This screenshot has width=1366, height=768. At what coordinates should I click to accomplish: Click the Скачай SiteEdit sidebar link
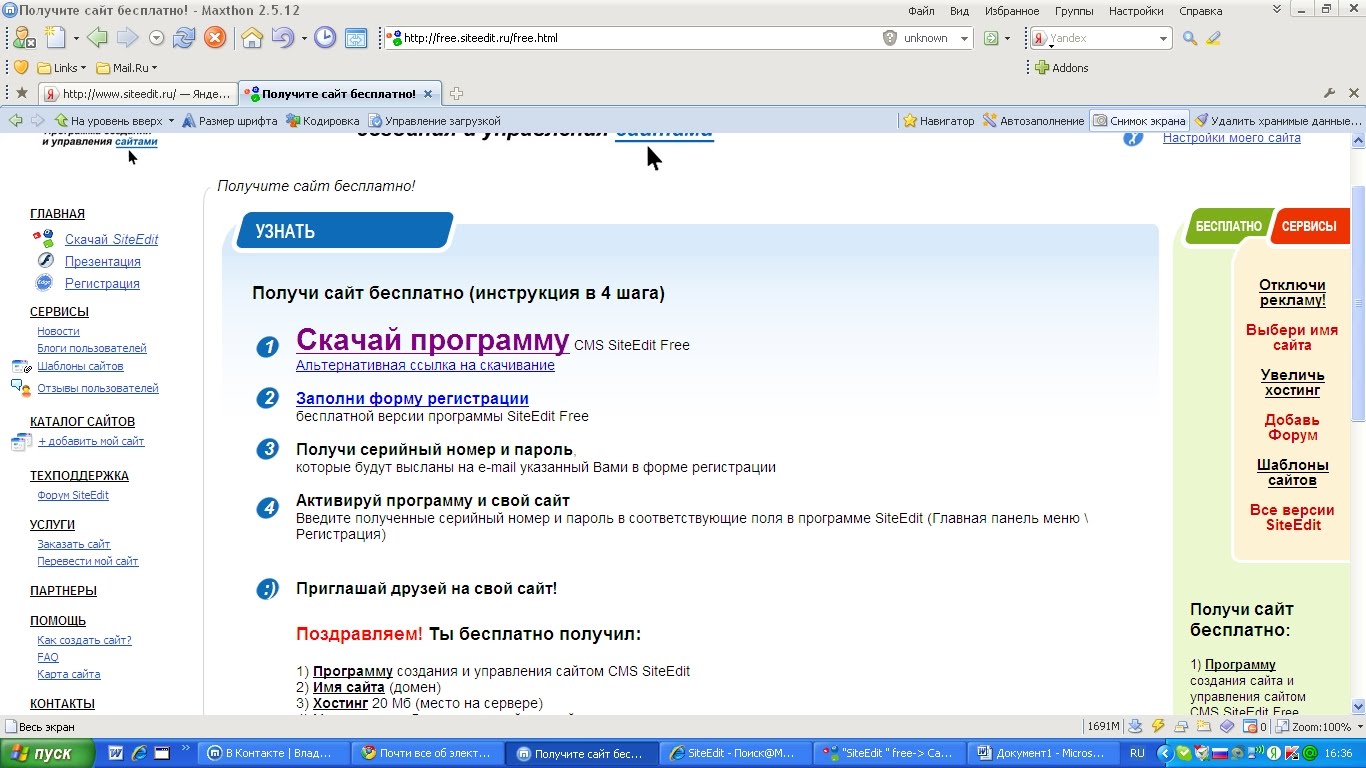pyautogui.click(x=111, y=240)
